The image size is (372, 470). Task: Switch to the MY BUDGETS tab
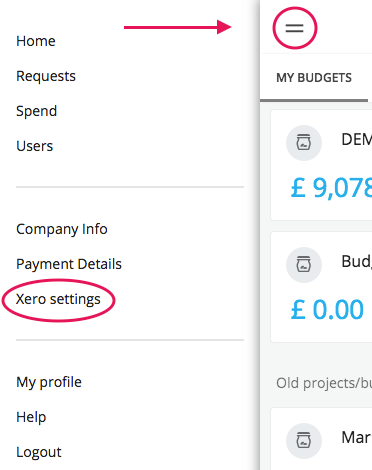(x=314, y=78)
